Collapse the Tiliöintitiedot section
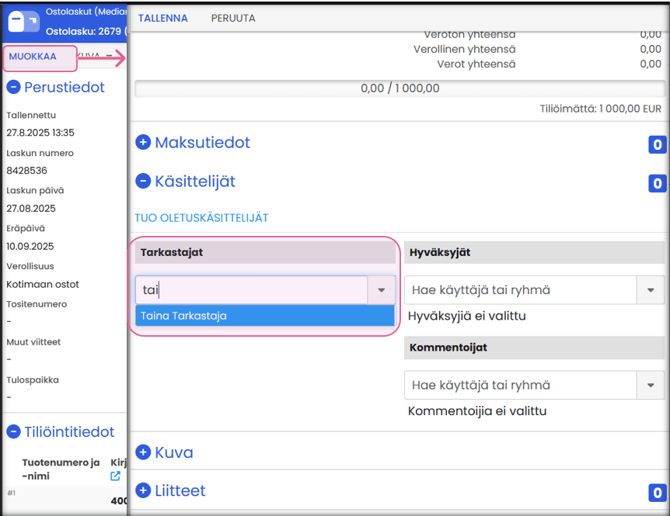This screenshot has width=670, height=516. [x=14, y=432]
